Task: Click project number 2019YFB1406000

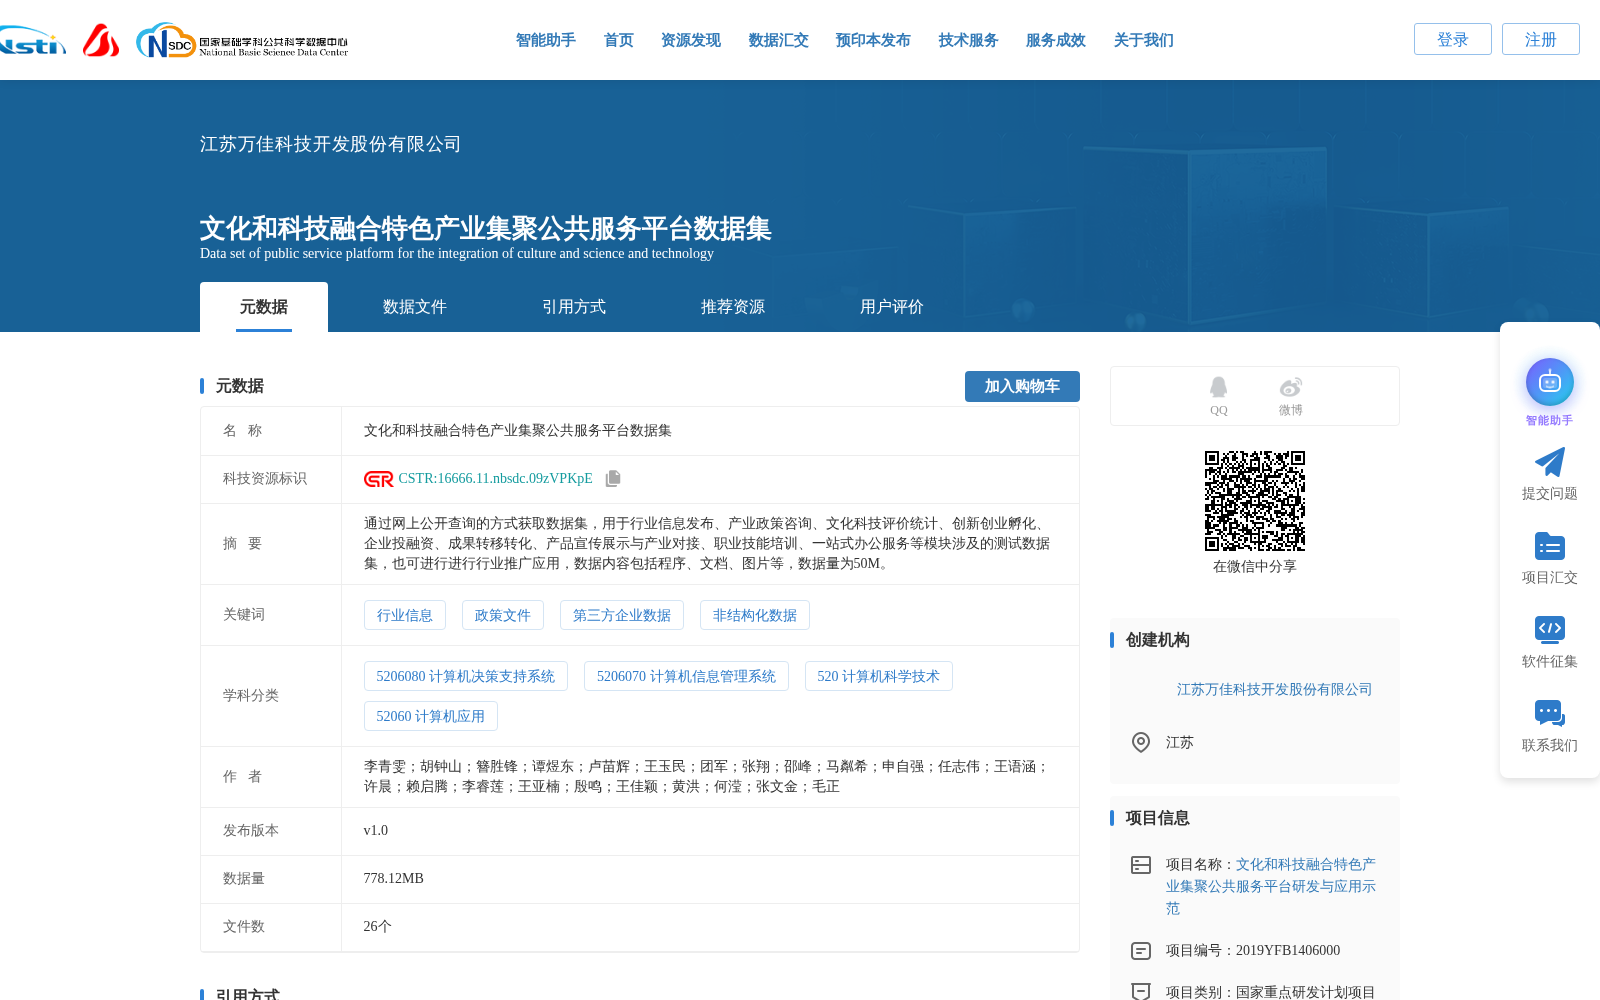Action: tap(1288, 951)
